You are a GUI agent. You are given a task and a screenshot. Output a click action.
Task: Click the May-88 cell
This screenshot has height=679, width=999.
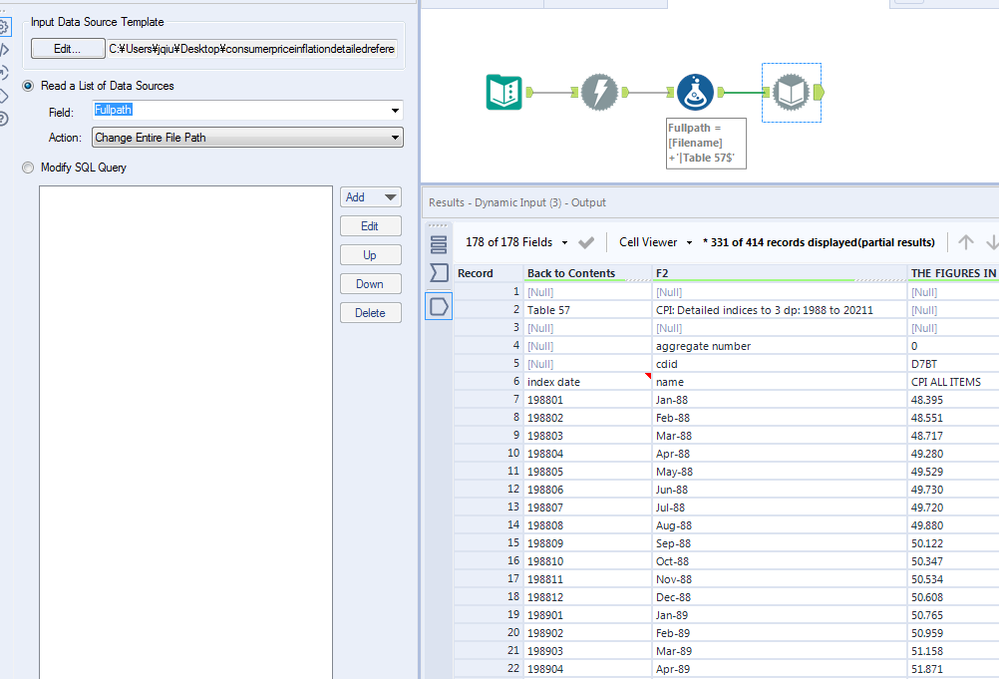[x=780, y=472]
